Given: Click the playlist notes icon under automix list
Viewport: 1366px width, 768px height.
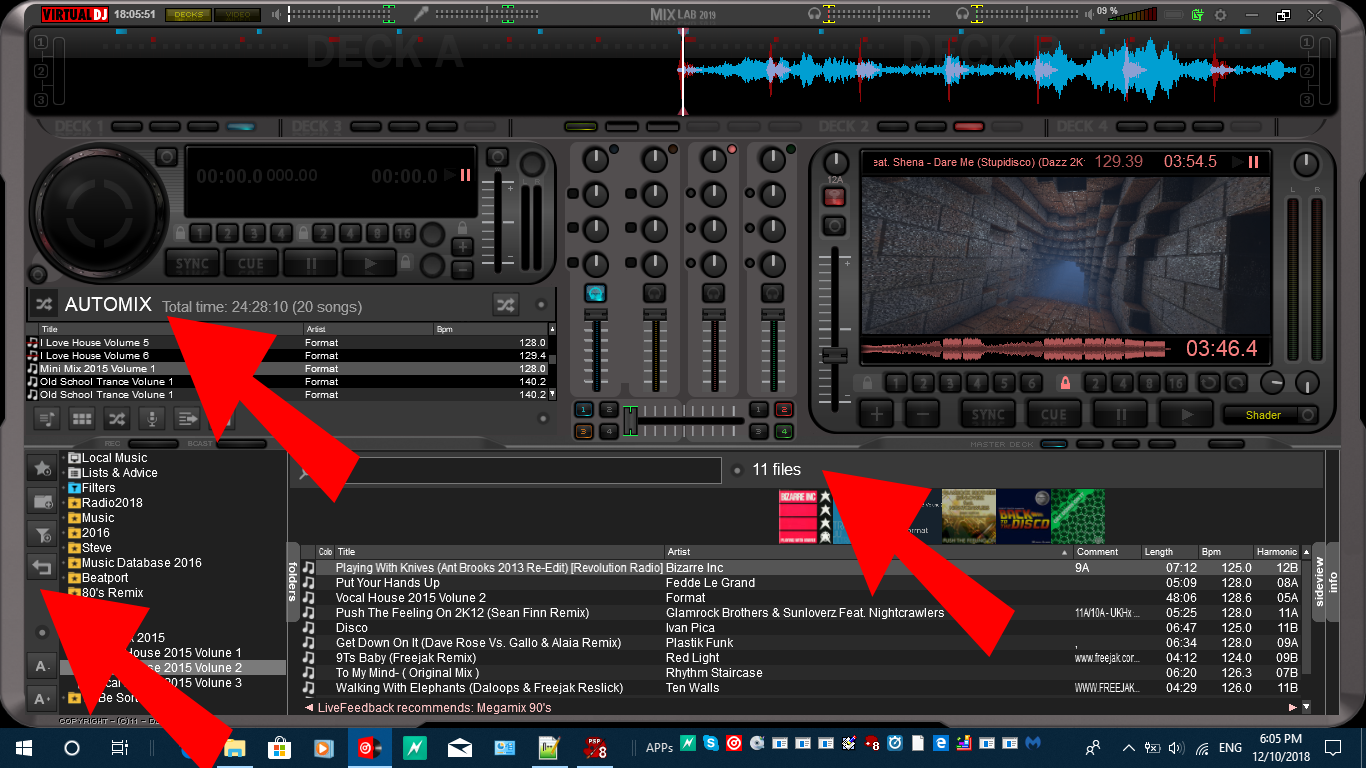Looking at the screenshot, I should pyautogui.click(x=47, y=418).
